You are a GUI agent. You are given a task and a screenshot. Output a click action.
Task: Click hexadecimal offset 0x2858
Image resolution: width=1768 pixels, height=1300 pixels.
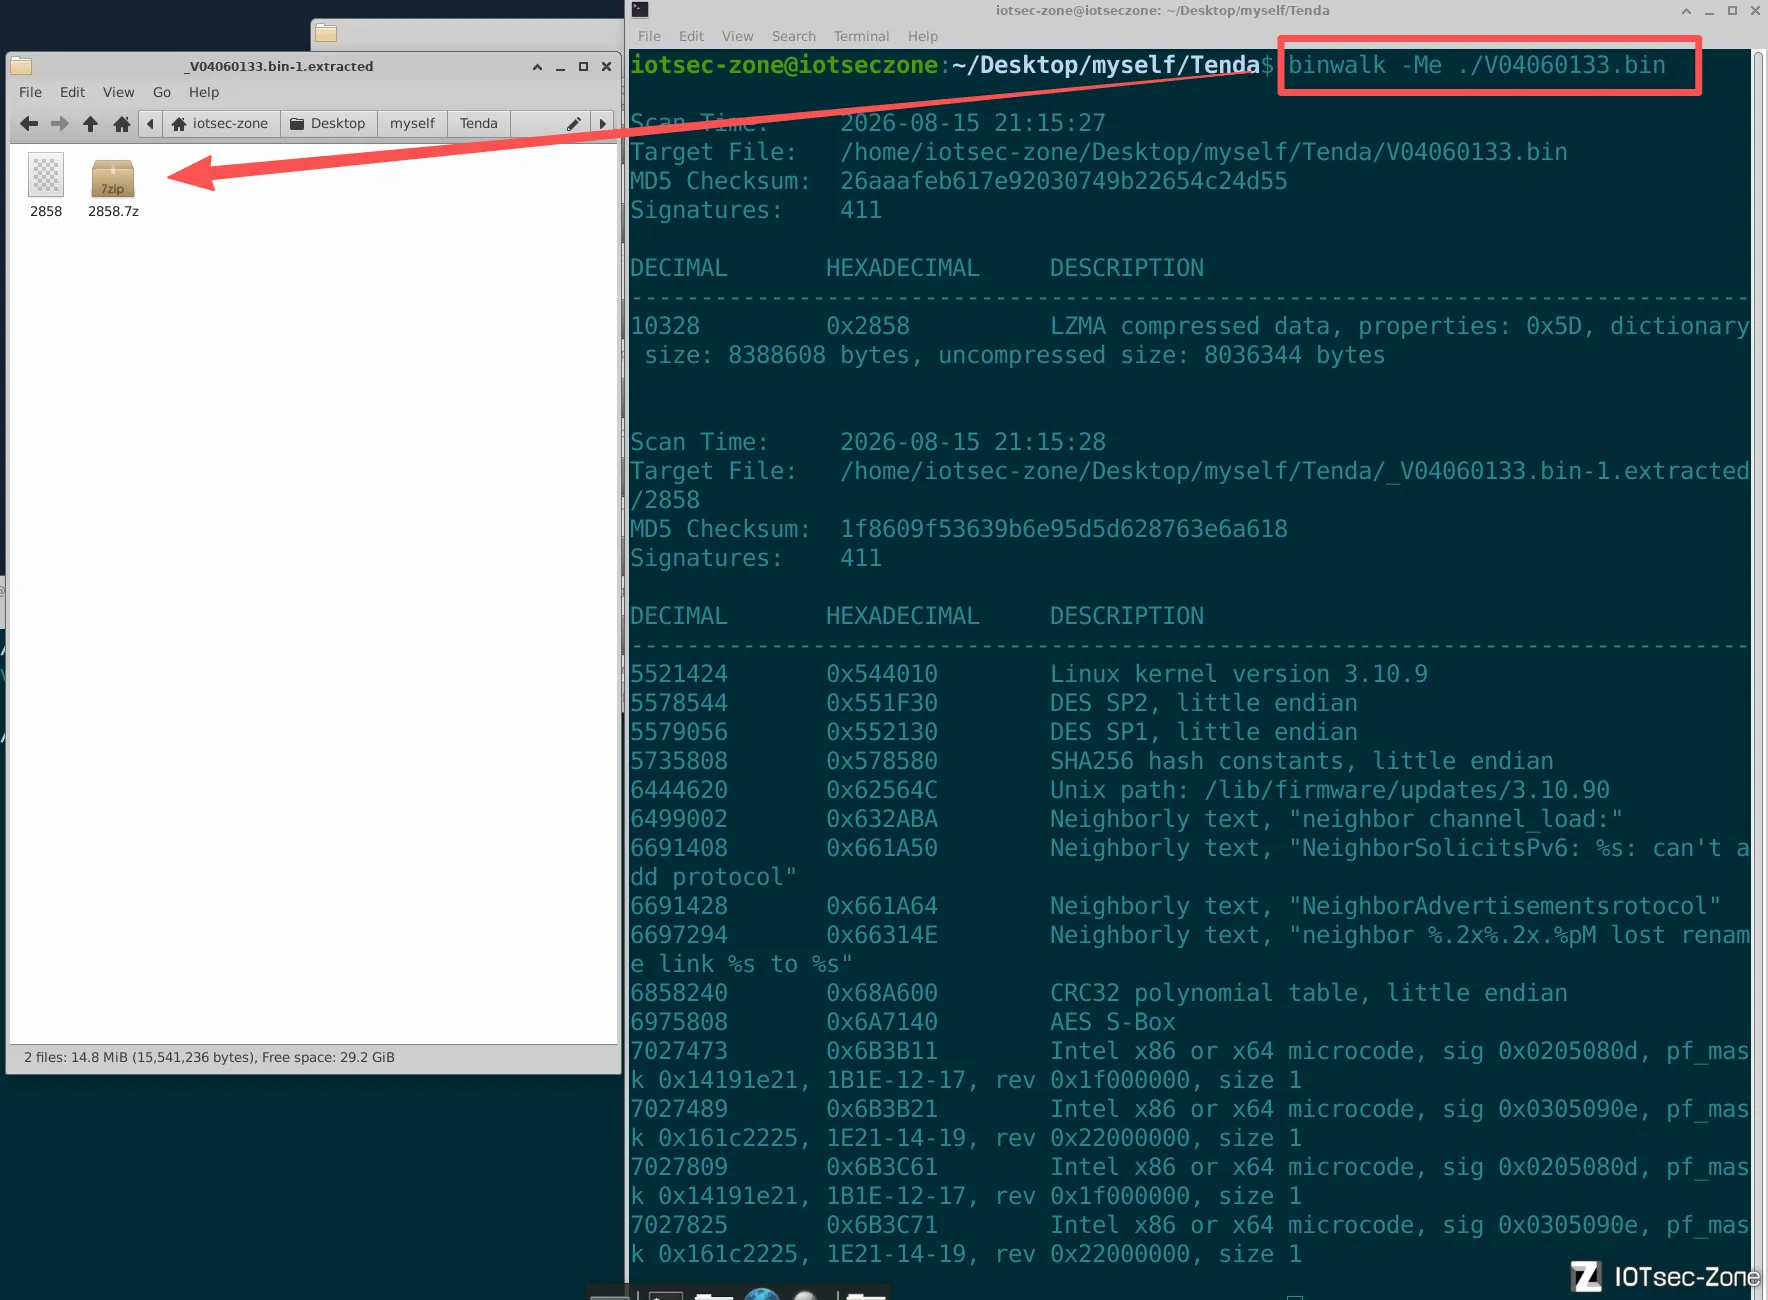(868, 326)
